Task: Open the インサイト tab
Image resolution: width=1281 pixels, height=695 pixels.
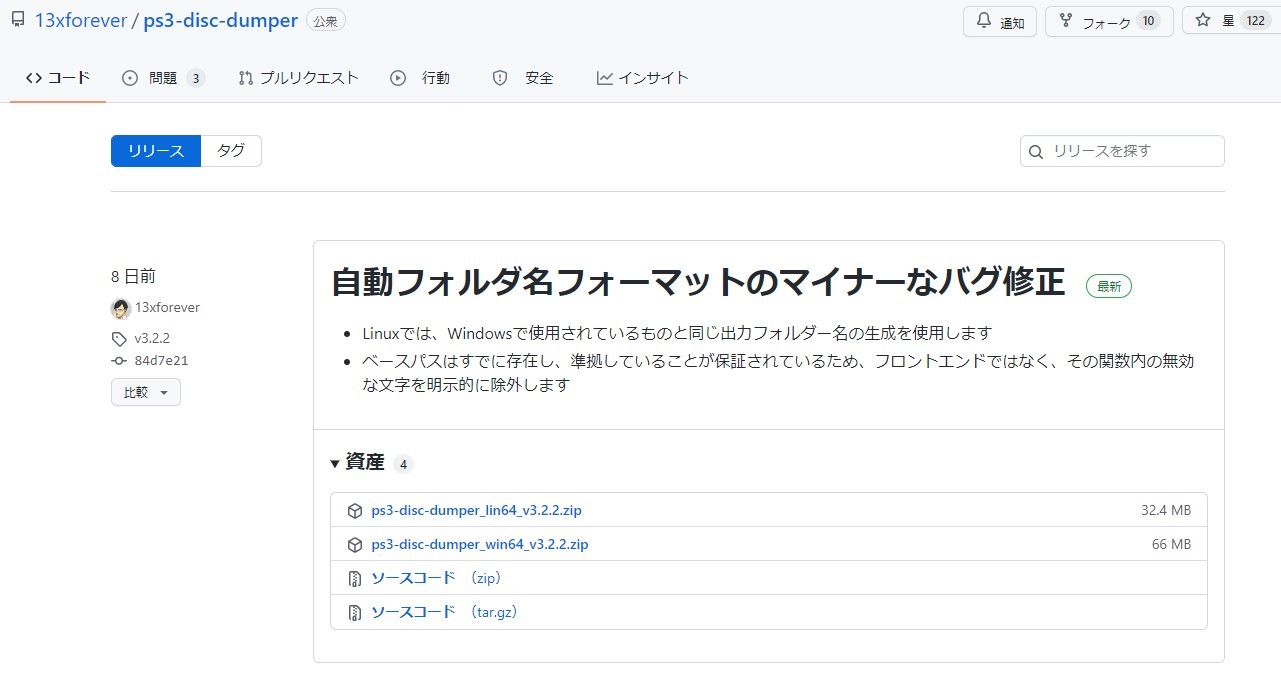Action: pos(642,78)
